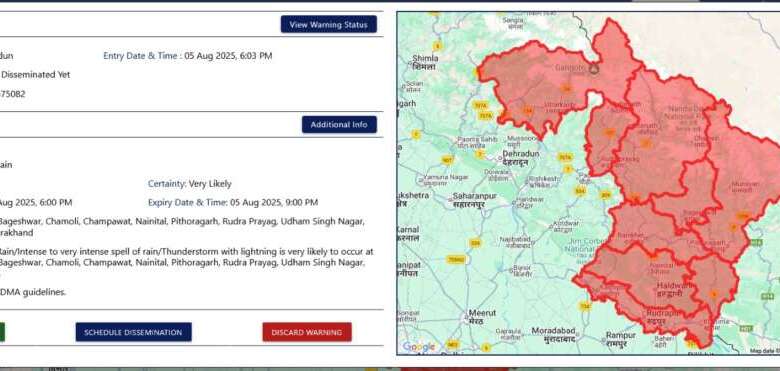Click the Dehradun city label on map
The height and width of the screenshot is (371, 780).
[521, 158]
